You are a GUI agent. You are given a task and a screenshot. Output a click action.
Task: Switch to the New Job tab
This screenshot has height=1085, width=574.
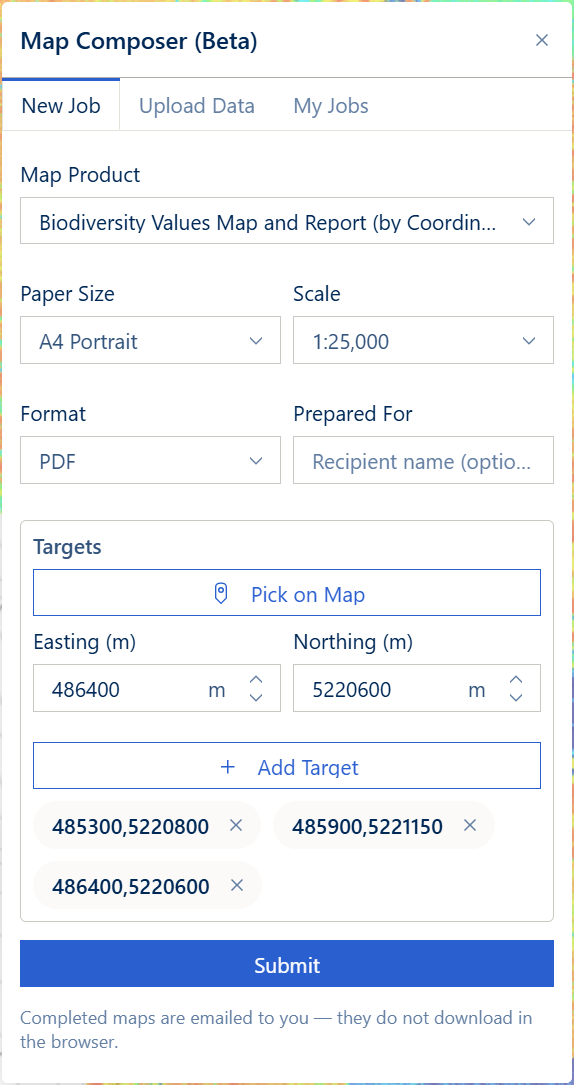[61, 106]
